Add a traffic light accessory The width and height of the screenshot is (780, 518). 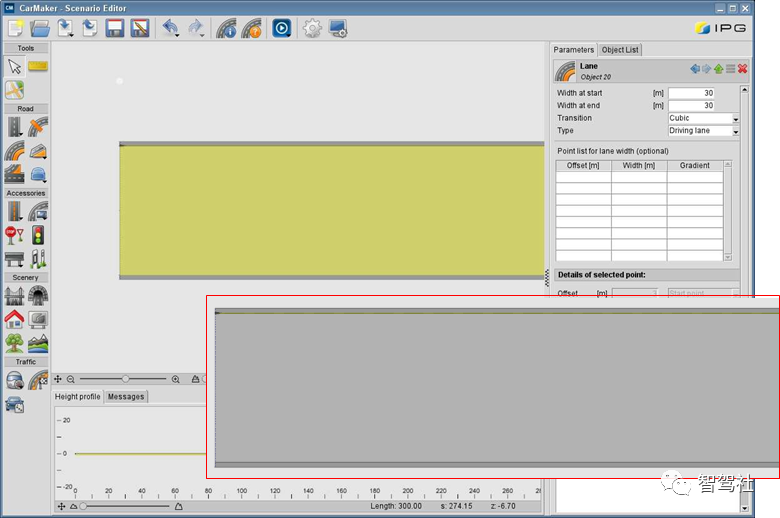tap(38, 235)
